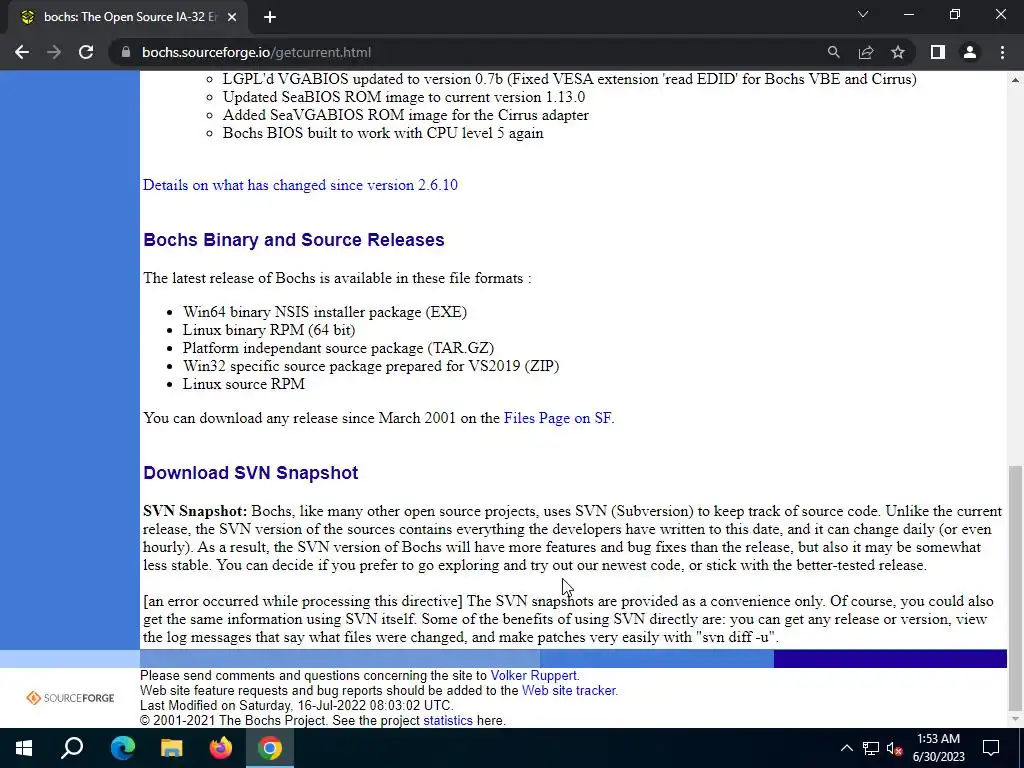This screenshot has width=1024, height=768.
Task: Reload the Bochs page
Action: click(86, 52)
